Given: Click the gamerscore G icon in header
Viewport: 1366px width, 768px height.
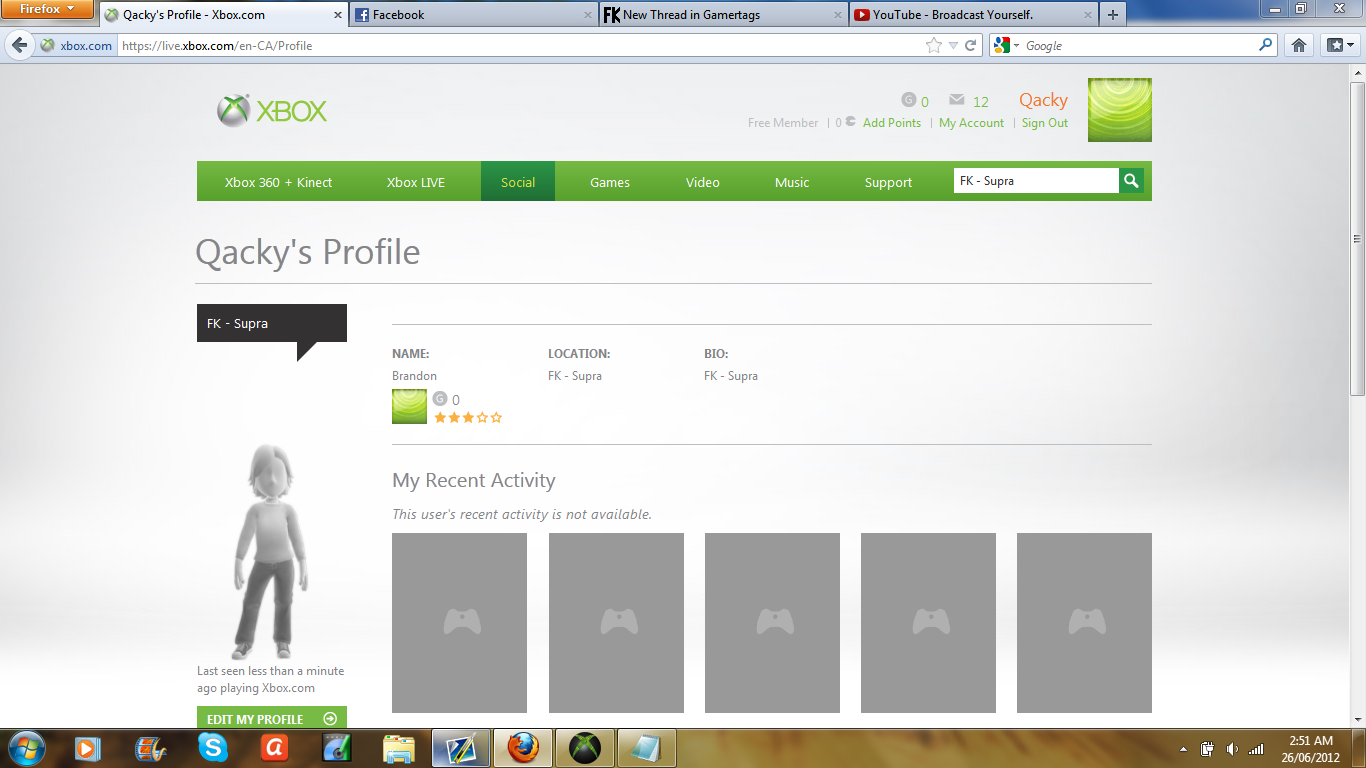Looking at the screenshot, I should click(x=909, y=100).
